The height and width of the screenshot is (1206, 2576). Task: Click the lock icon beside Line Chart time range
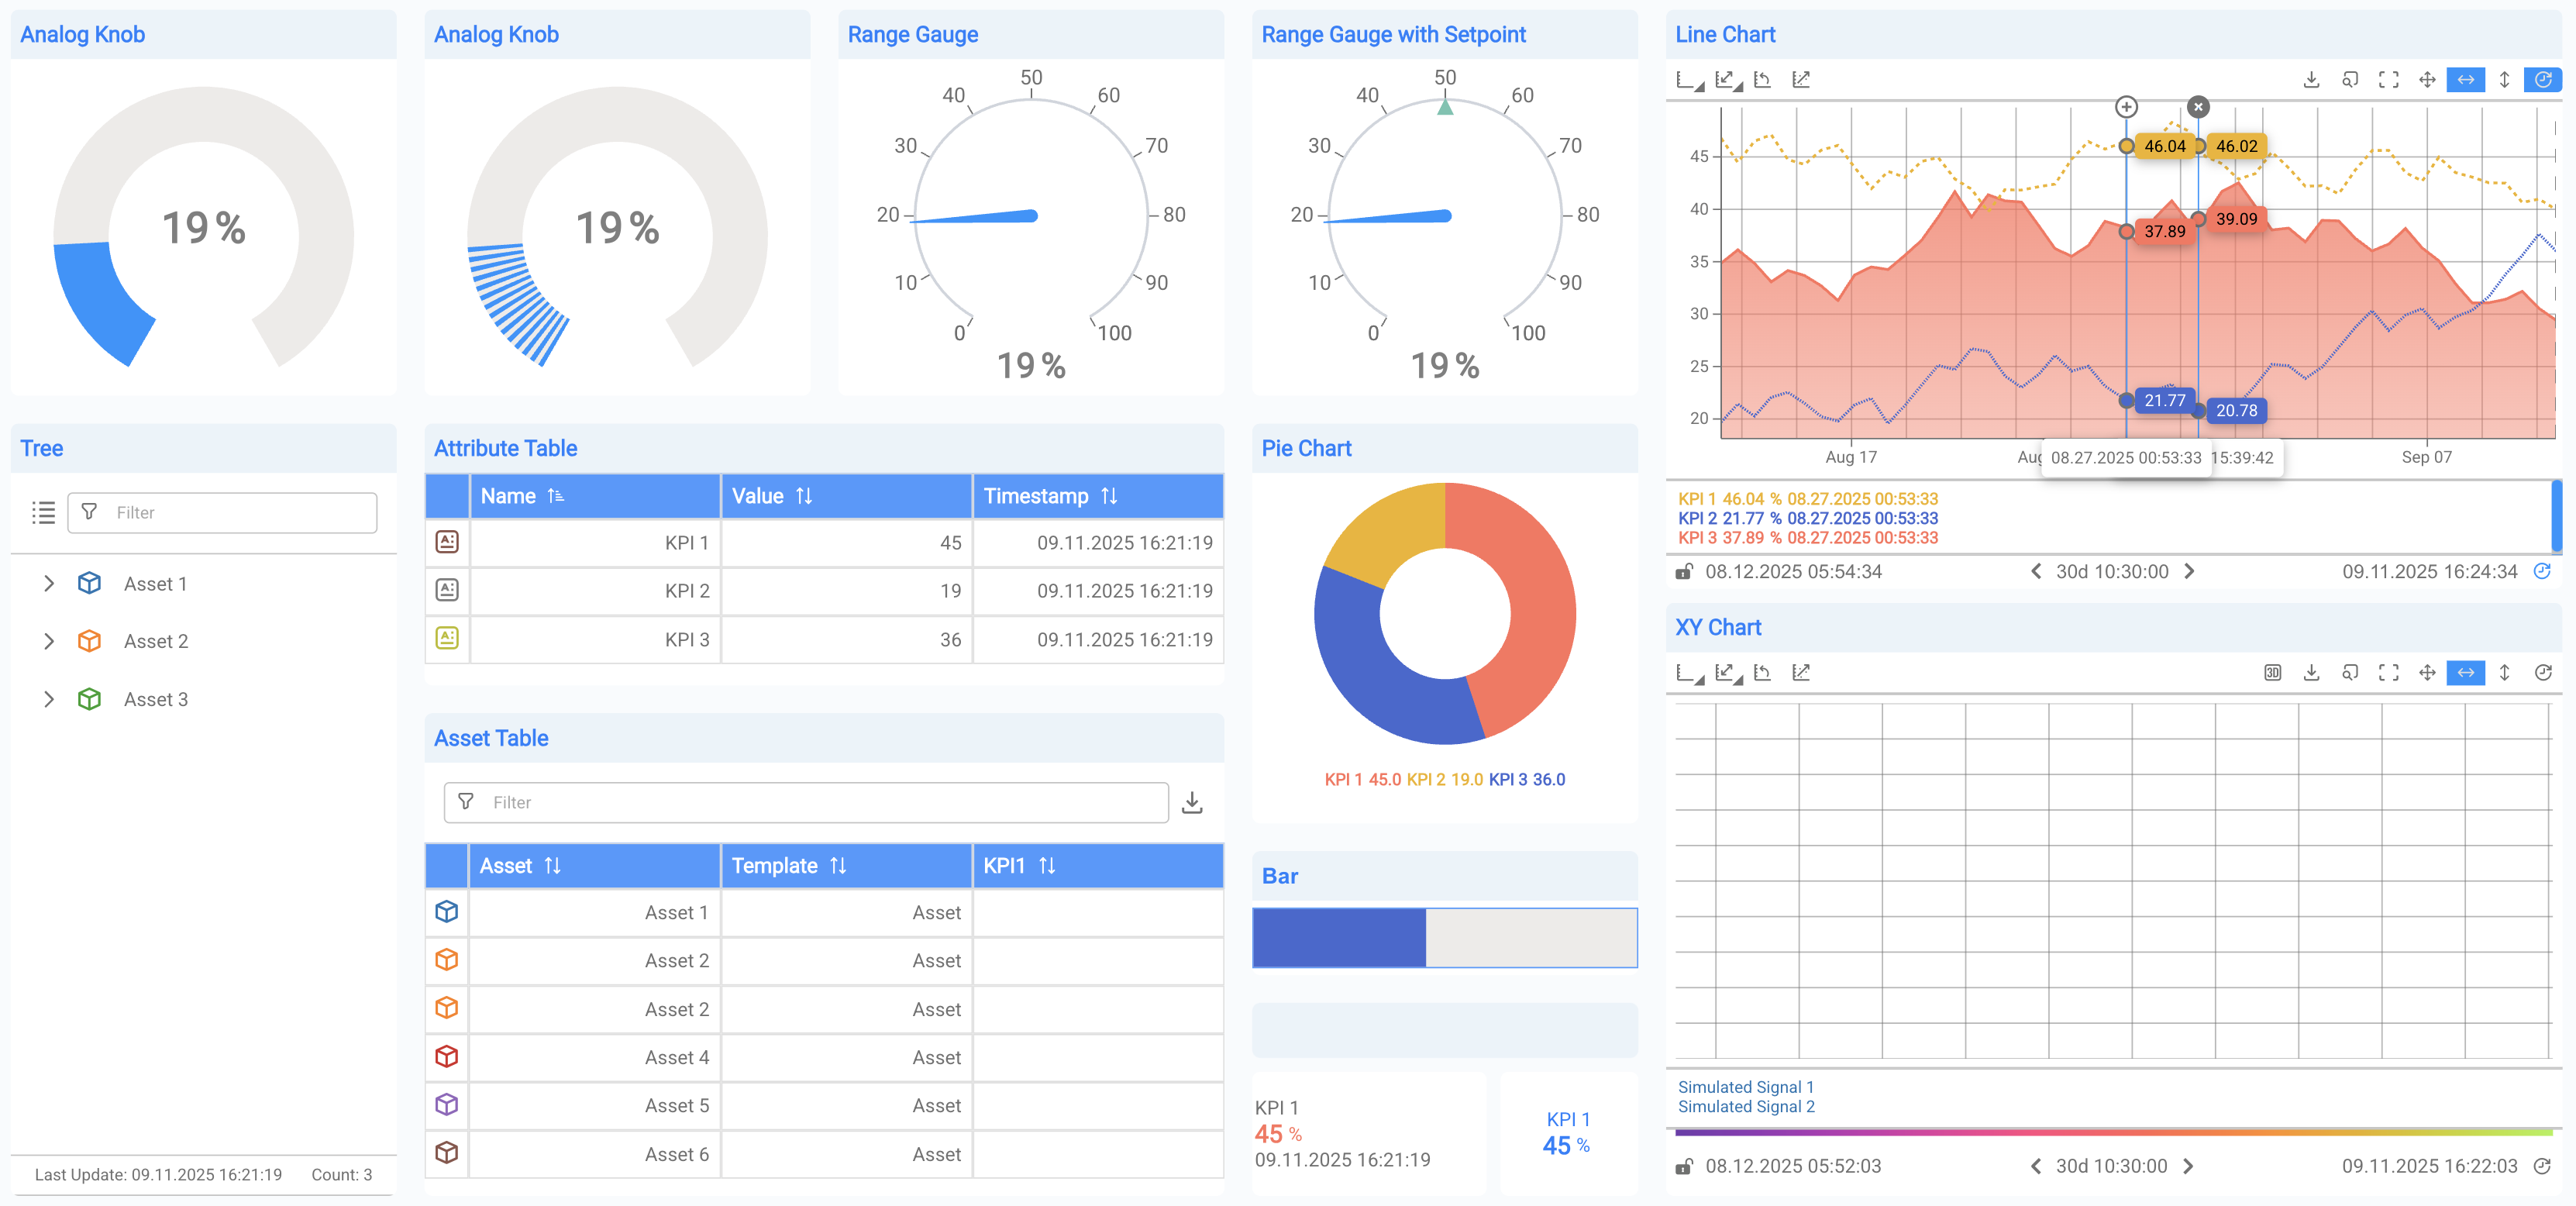coord(1683,571)
